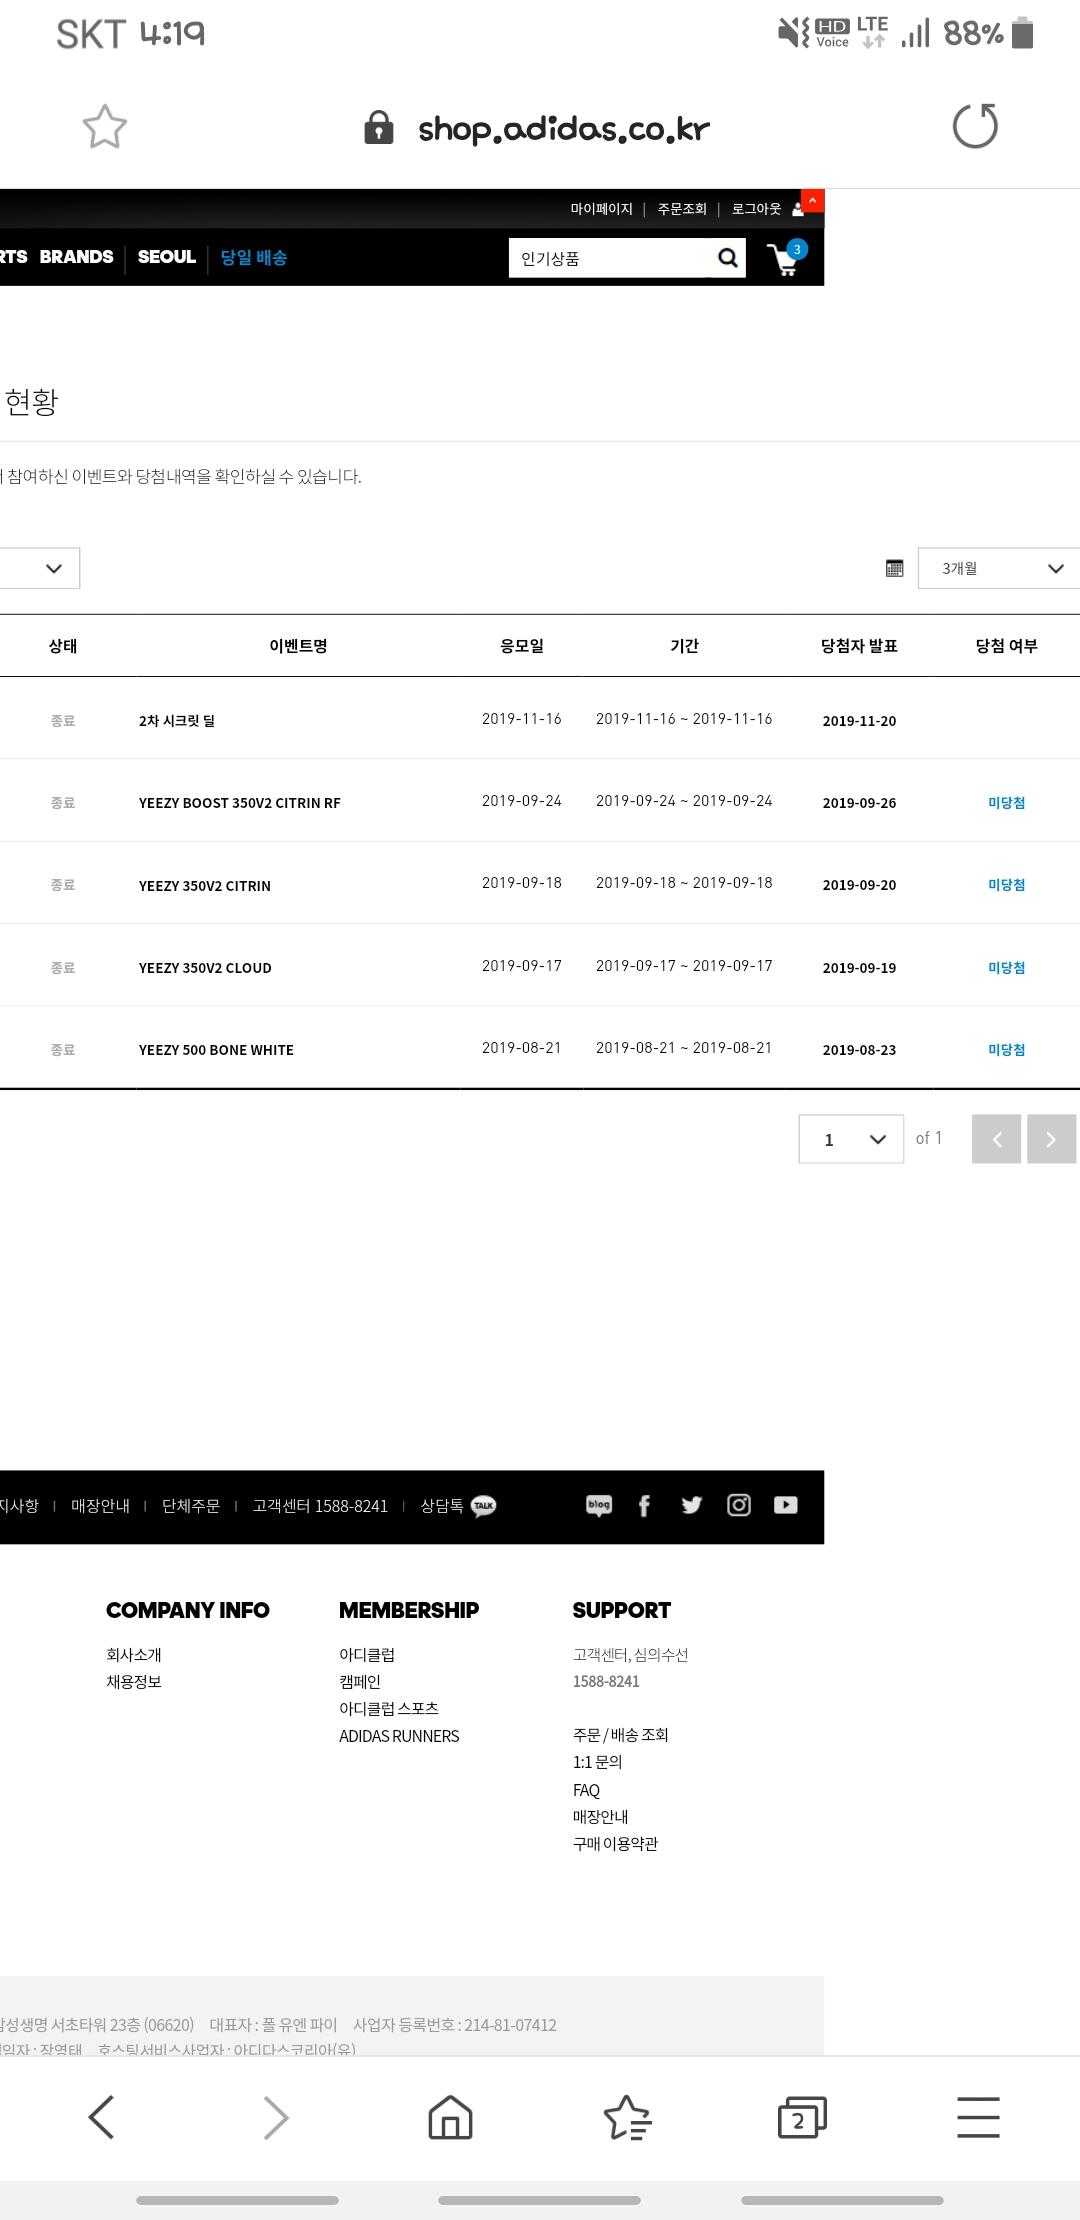Expand the 3개월 period dropdown
This screenshot has height=2220, width=1080.
(998, 568)
